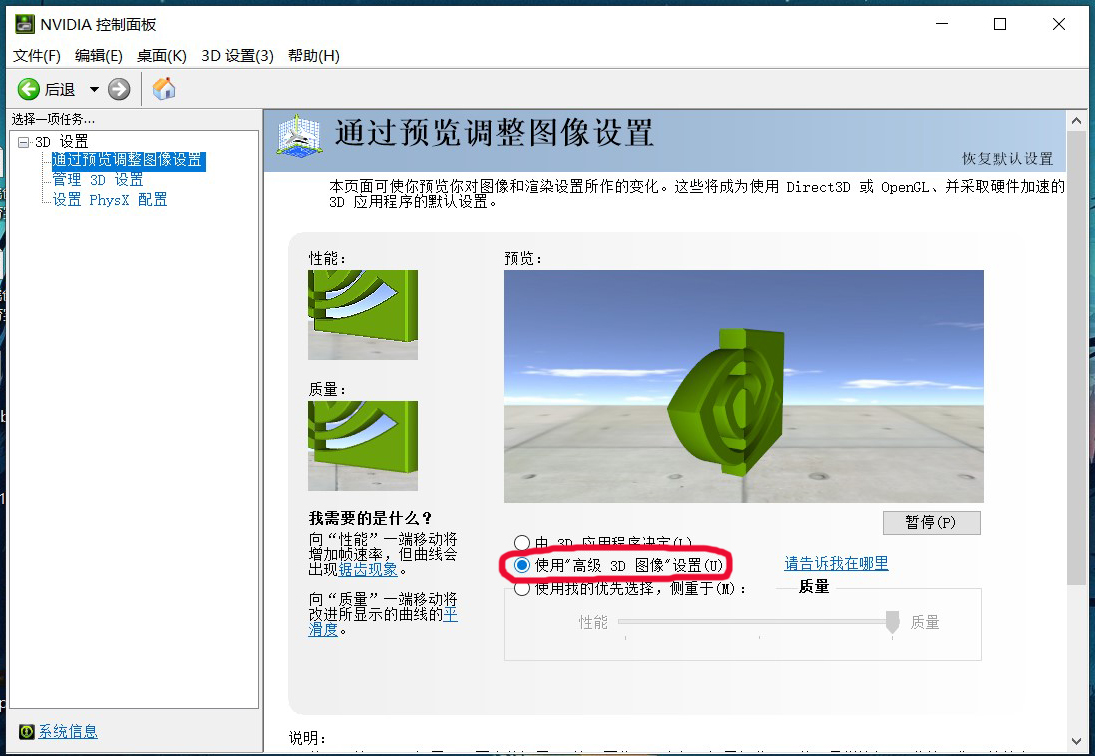1095x756 pixels.
Task: Click the green Back navigation arrow
Action: pos(28,88)
